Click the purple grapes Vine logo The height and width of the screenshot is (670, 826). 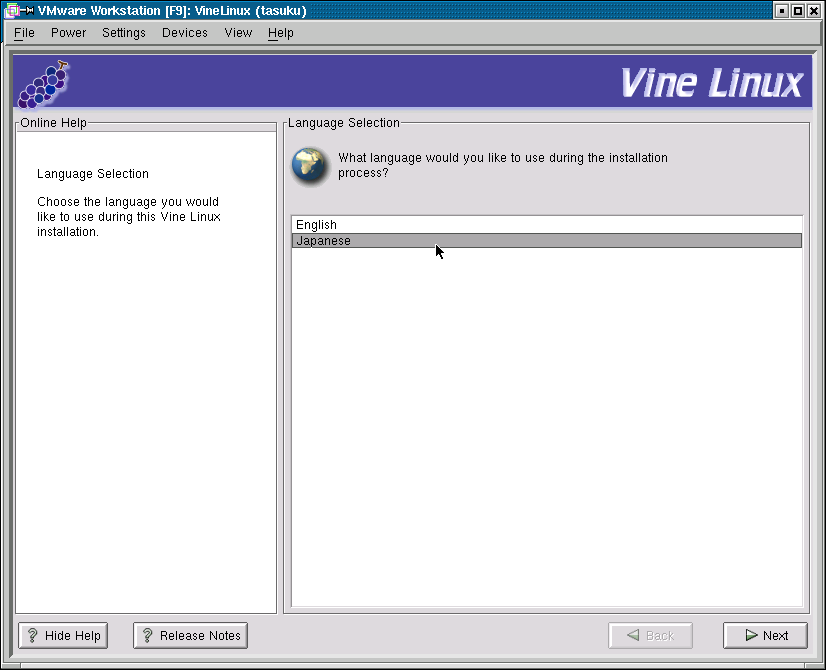pyautogui.click(x=43, y=84)
